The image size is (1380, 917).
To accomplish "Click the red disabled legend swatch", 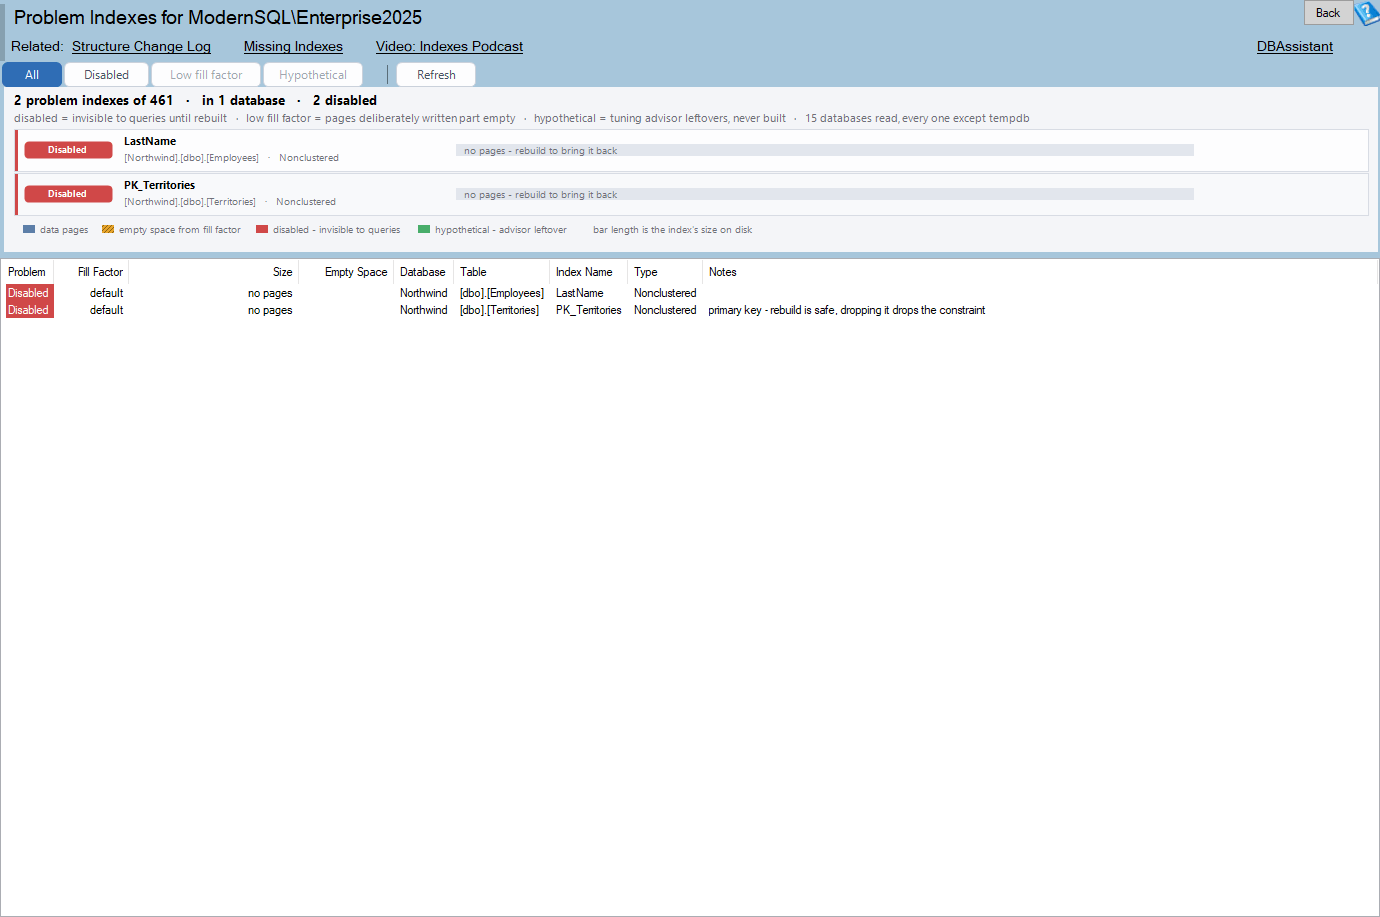I will point(262,229).
